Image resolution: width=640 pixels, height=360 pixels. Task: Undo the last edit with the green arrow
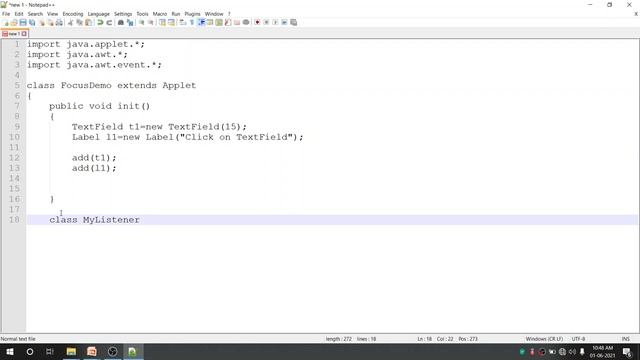(x=100, y=22)
